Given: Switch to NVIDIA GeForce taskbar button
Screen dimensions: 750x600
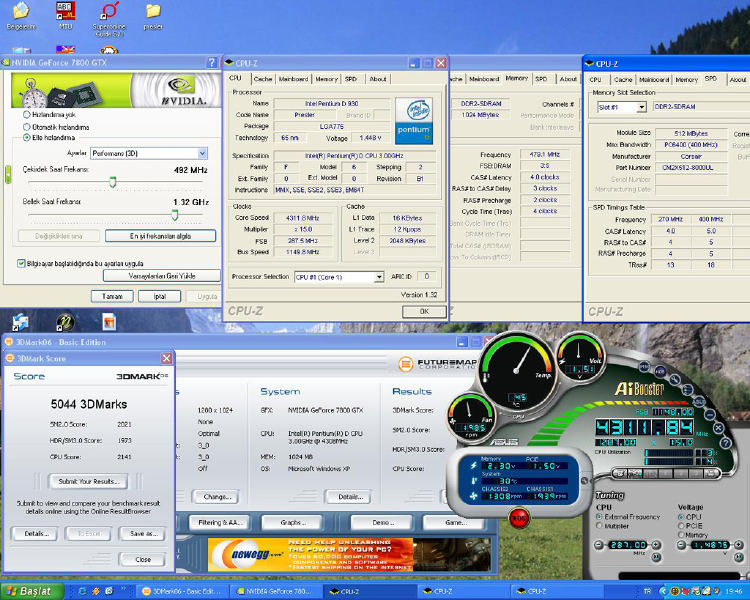Looking at the screenshot, I should (x=275, y=591).
